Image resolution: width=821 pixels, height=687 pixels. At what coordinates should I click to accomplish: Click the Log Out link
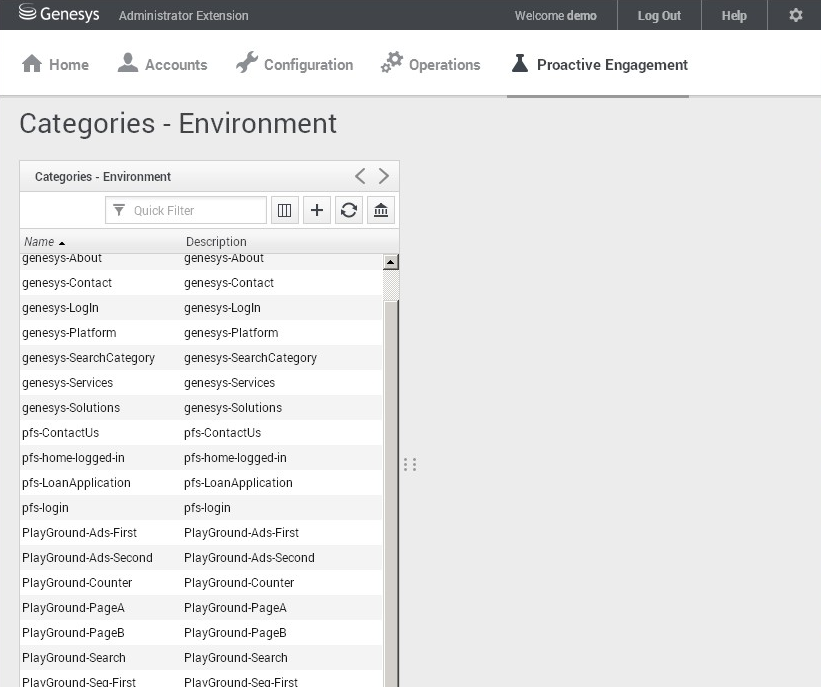click(659, 16)
